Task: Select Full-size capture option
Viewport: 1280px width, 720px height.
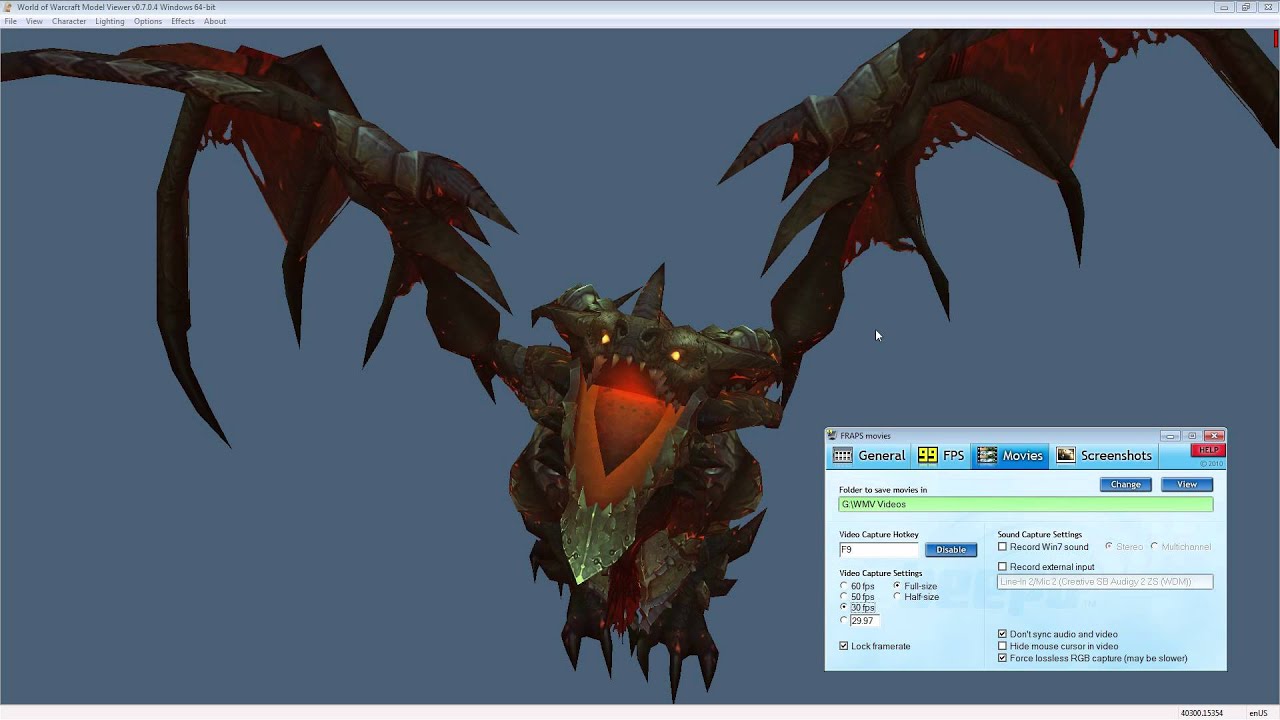Action: click(897, 586)
